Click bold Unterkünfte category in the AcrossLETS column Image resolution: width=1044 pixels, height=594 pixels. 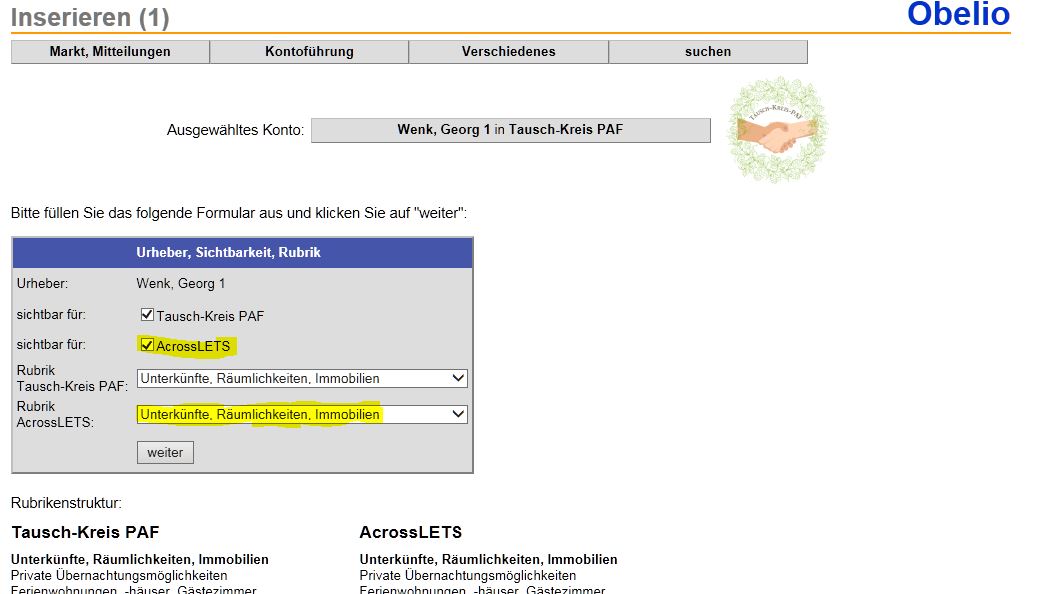coord(489,560)
